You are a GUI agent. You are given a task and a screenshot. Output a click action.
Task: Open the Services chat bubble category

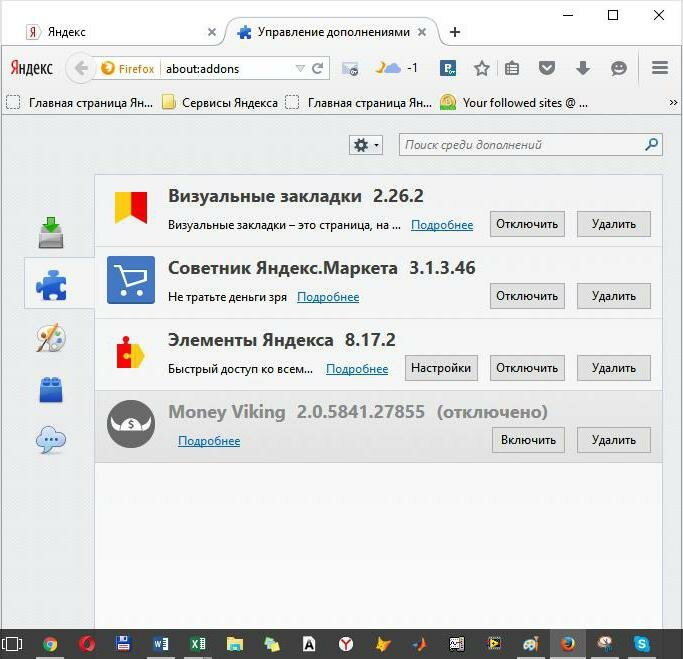click(x=51, y=440)
